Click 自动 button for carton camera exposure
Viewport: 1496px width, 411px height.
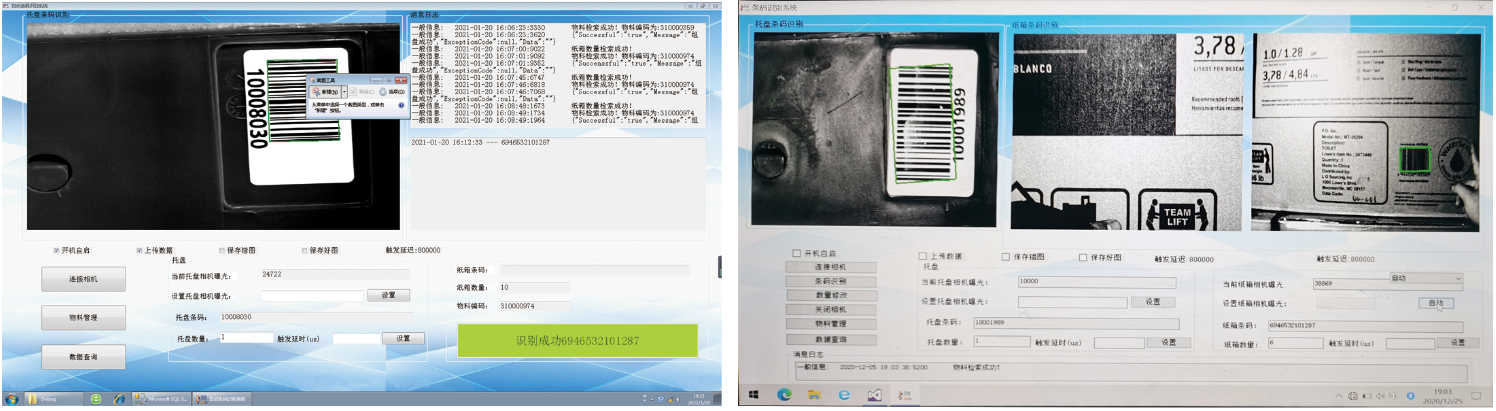click(x=1435, y=302)
